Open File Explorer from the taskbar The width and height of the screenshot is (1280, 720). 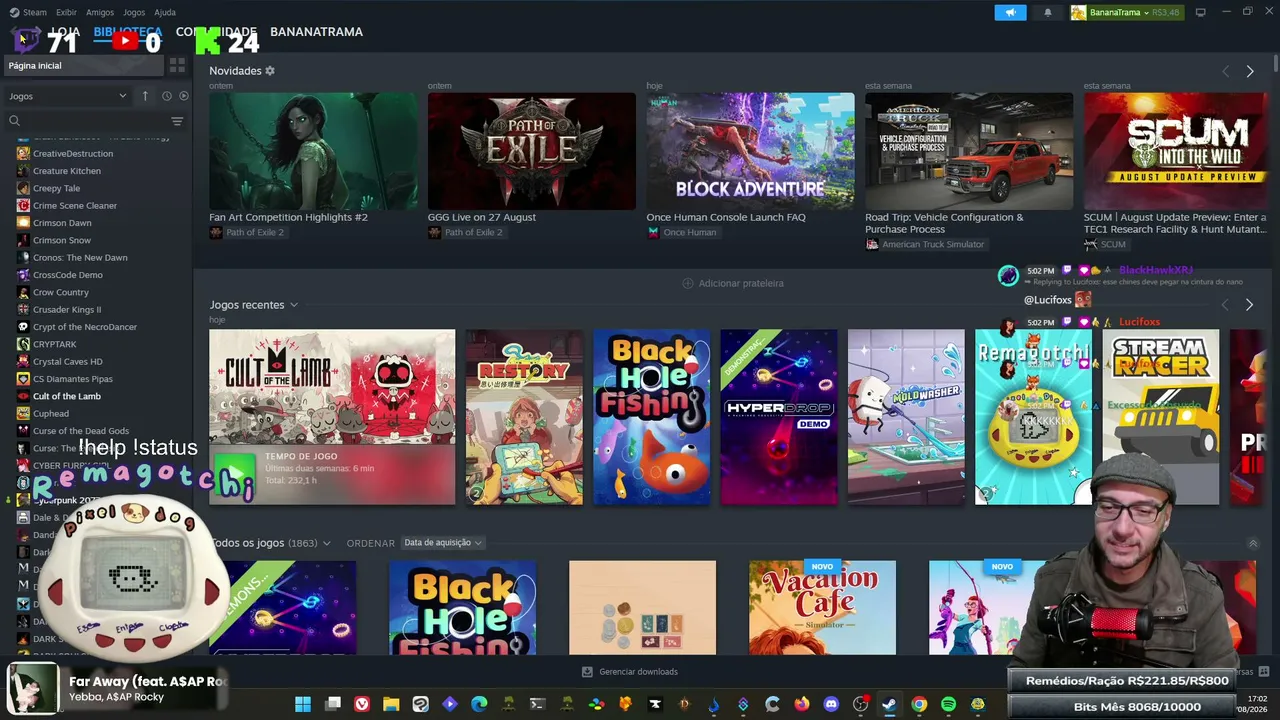click(391, 704)
